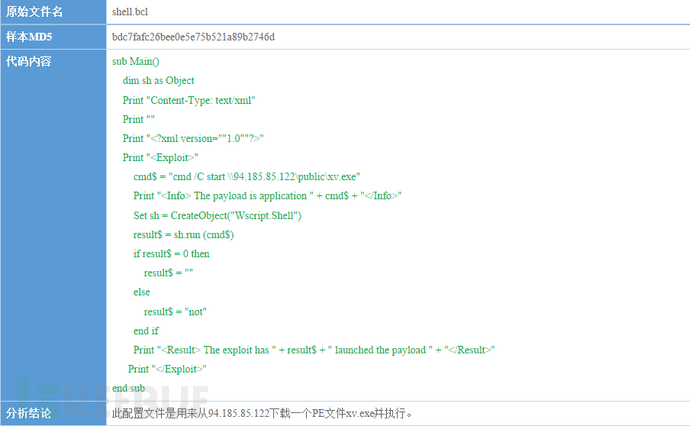Click the analysis conclusion text about 94.185.85.122
This screenshot has width=690, height=426.
[x=262, y=413]
